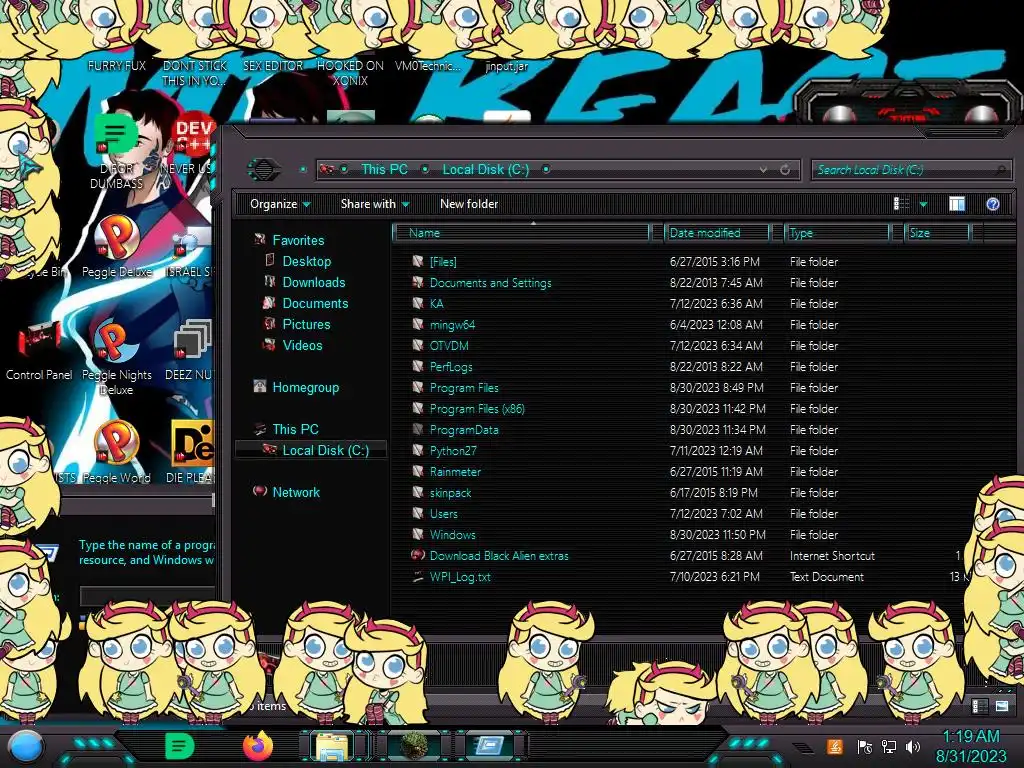Open File Explorer taskbar button
Screen dimensions: 1024x768
coord(331,746)
